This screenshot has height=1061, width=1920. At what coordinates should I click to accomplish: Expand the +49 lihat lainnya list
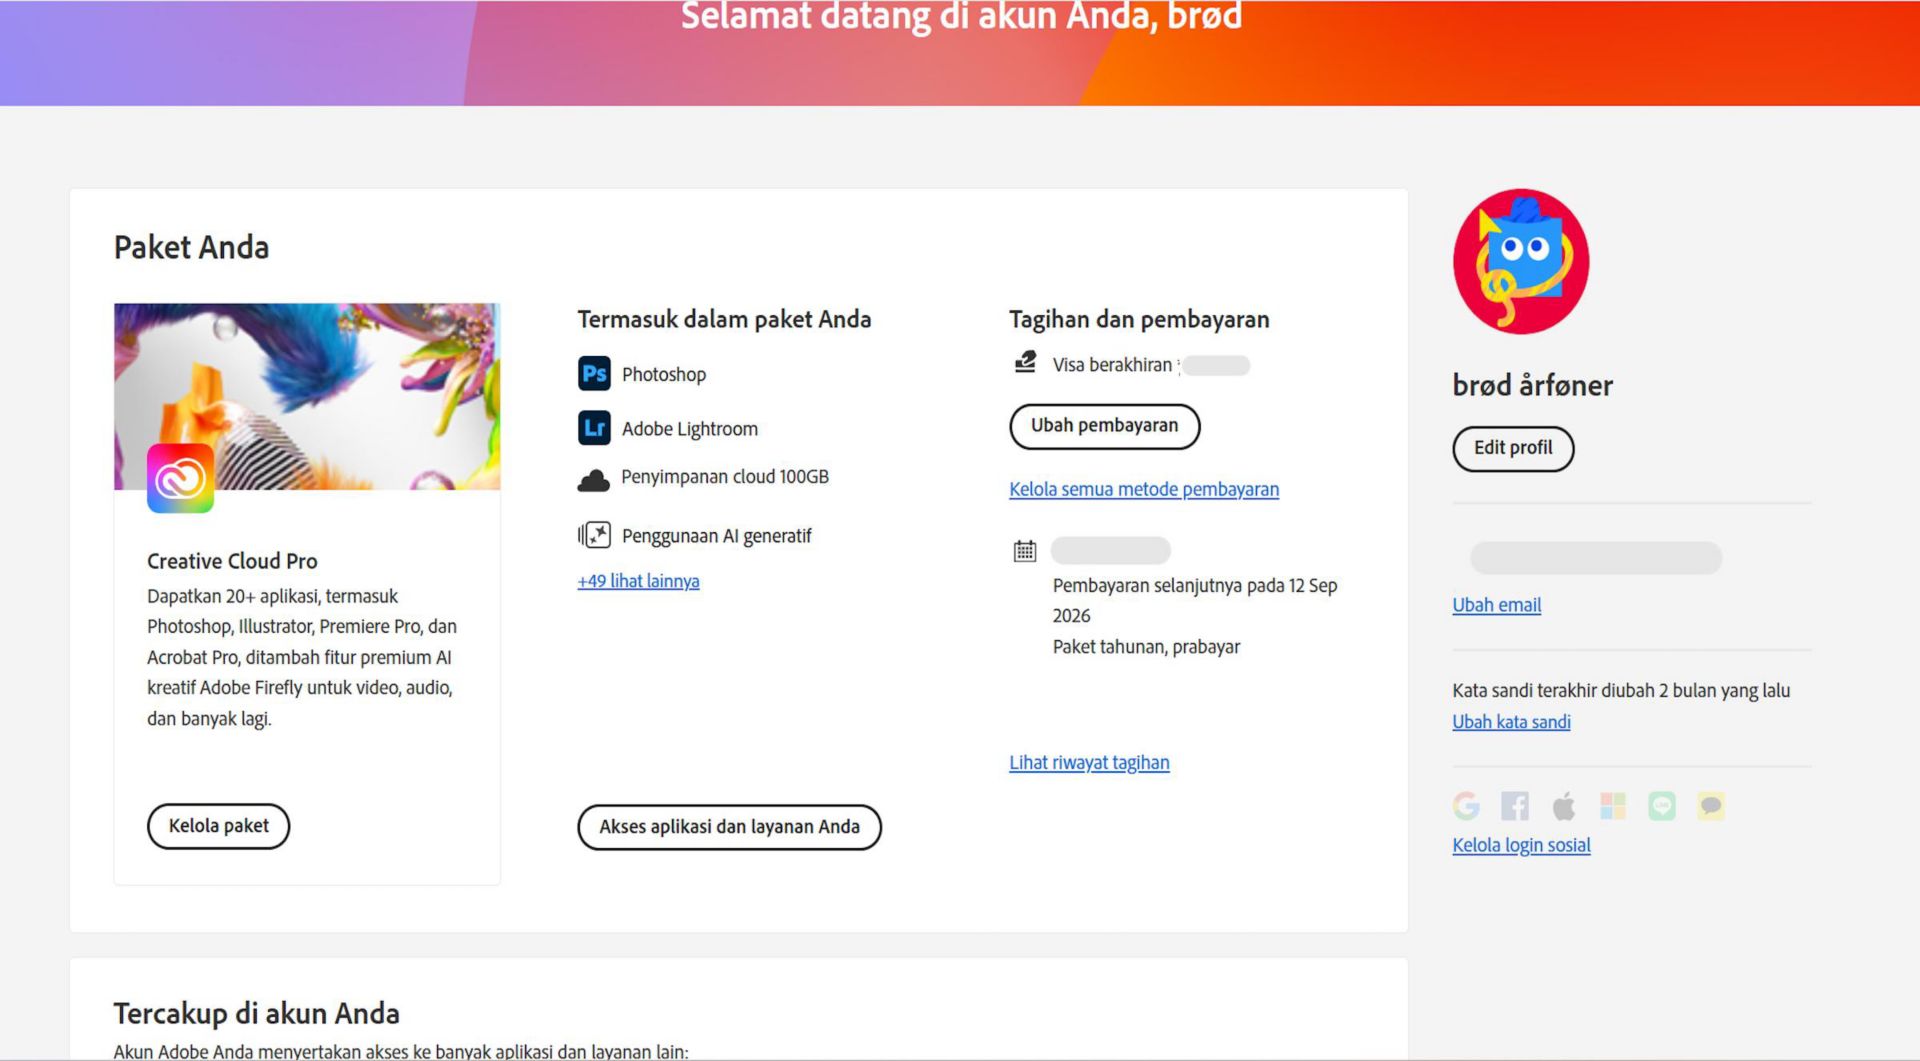[x=637, y=580]
